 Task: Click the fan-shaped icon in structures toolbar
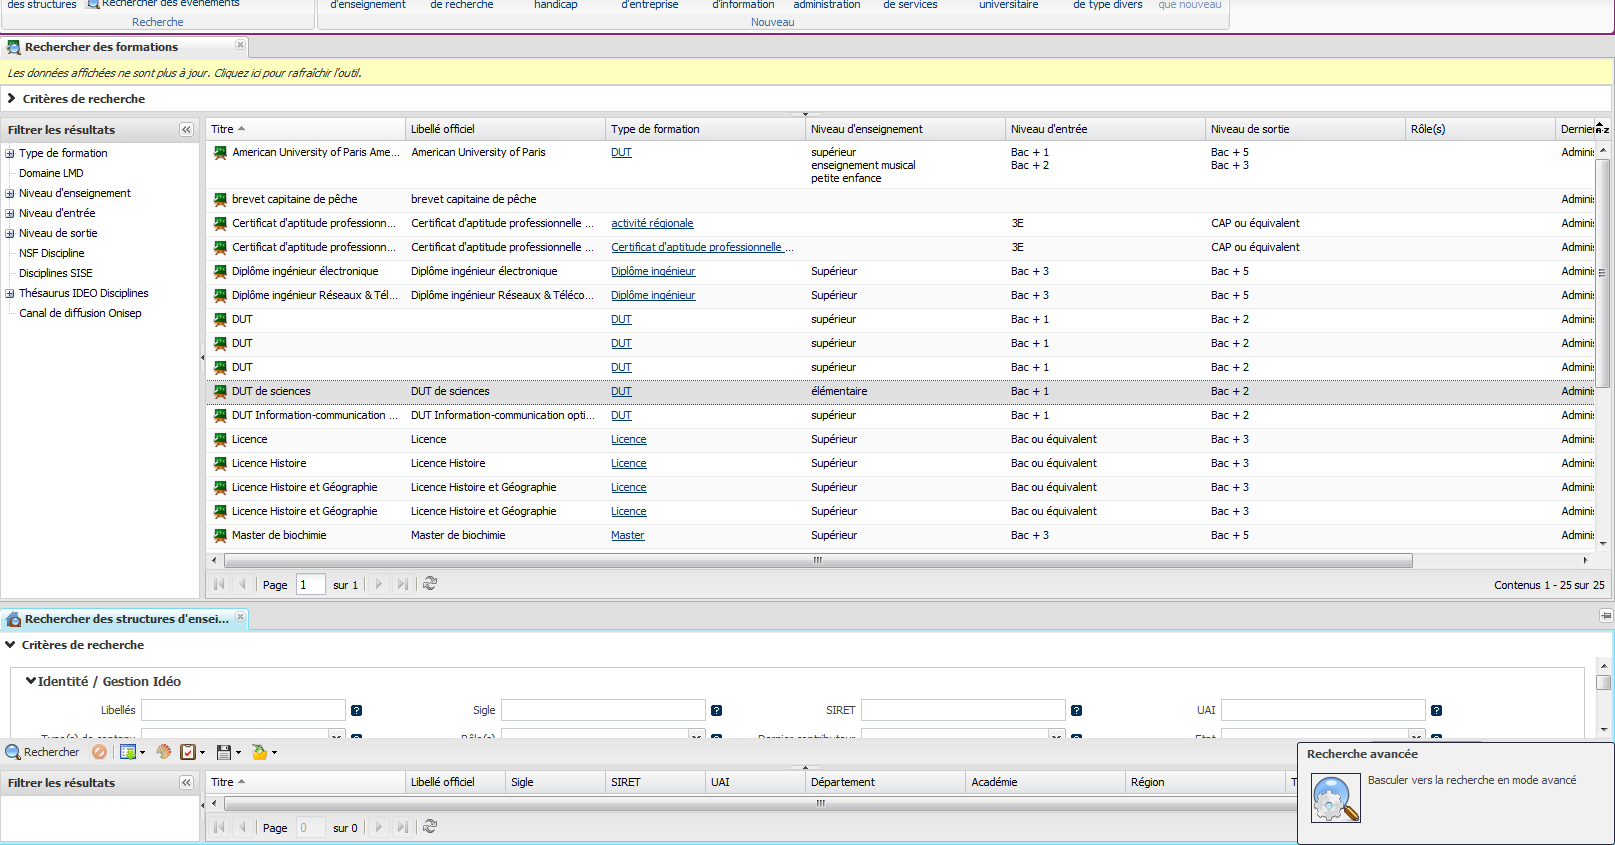click(164, 752)
